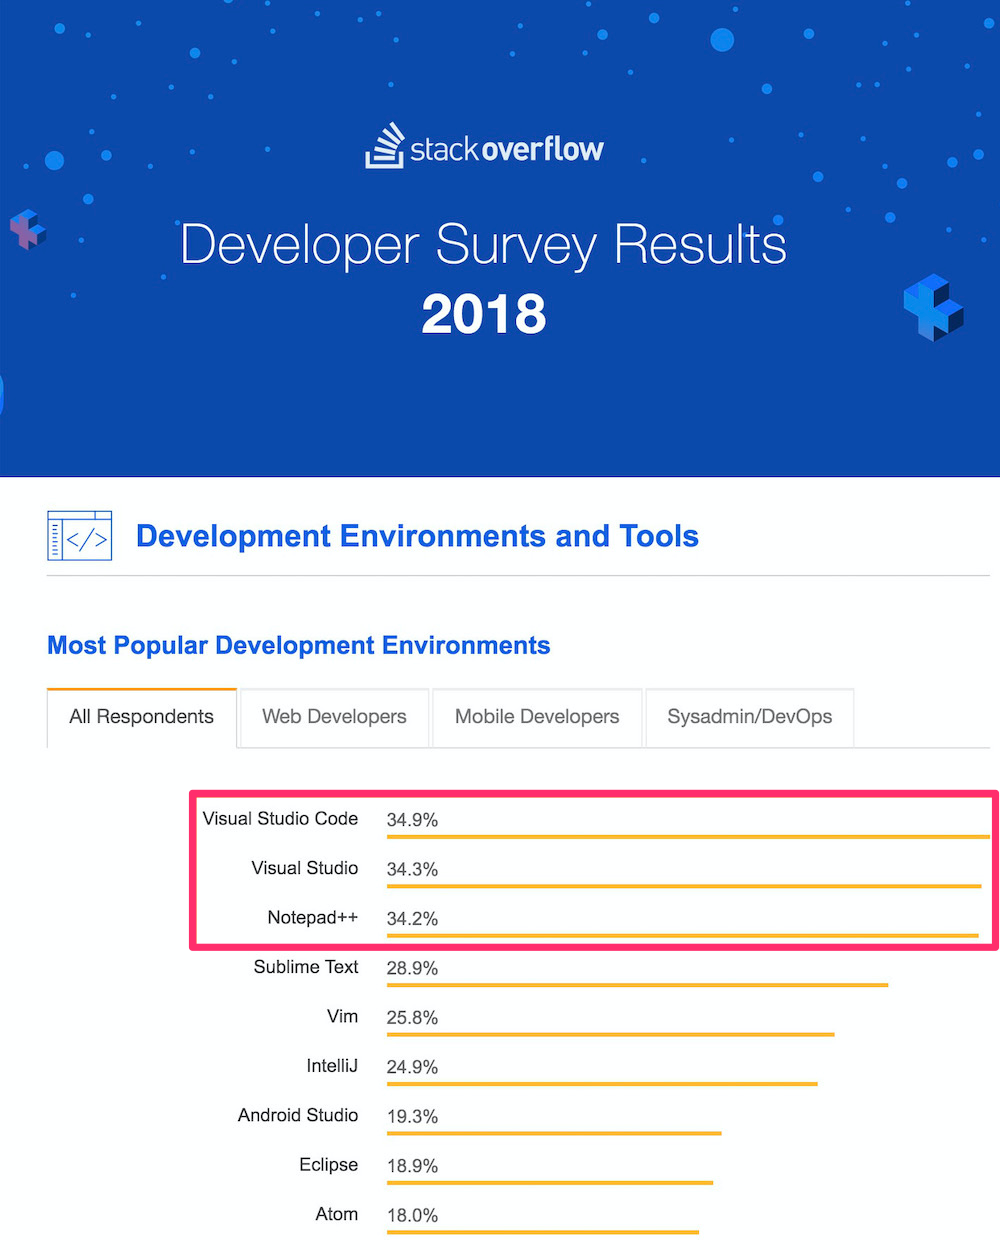Image resolution: width=1000 pixels, height=1250 pixels.
Task: Switch to the Web Developers tab
Action: click(x=334, y=717)
